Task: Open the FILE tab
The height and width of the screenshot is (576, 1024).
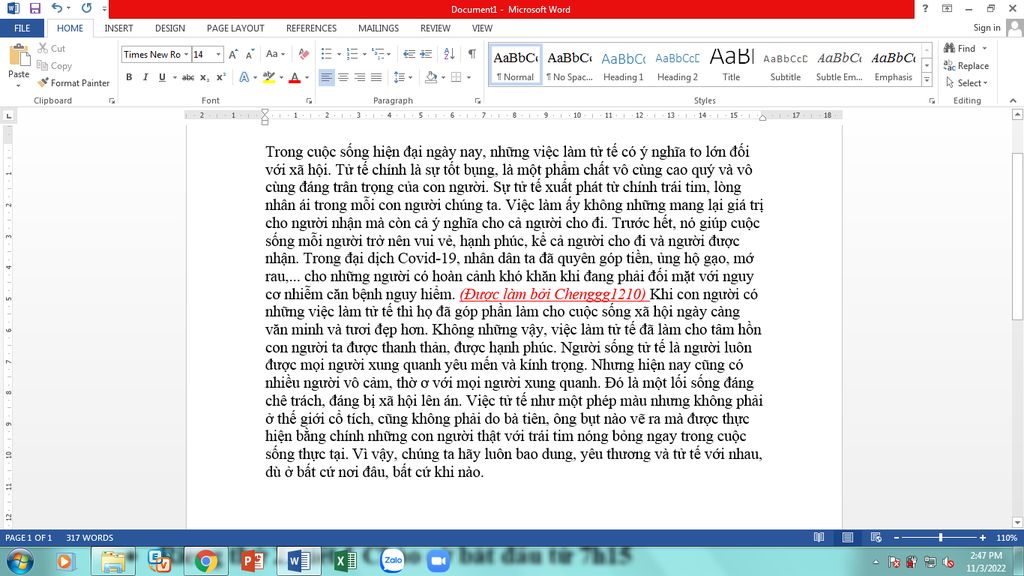Action: pos(22,28)
